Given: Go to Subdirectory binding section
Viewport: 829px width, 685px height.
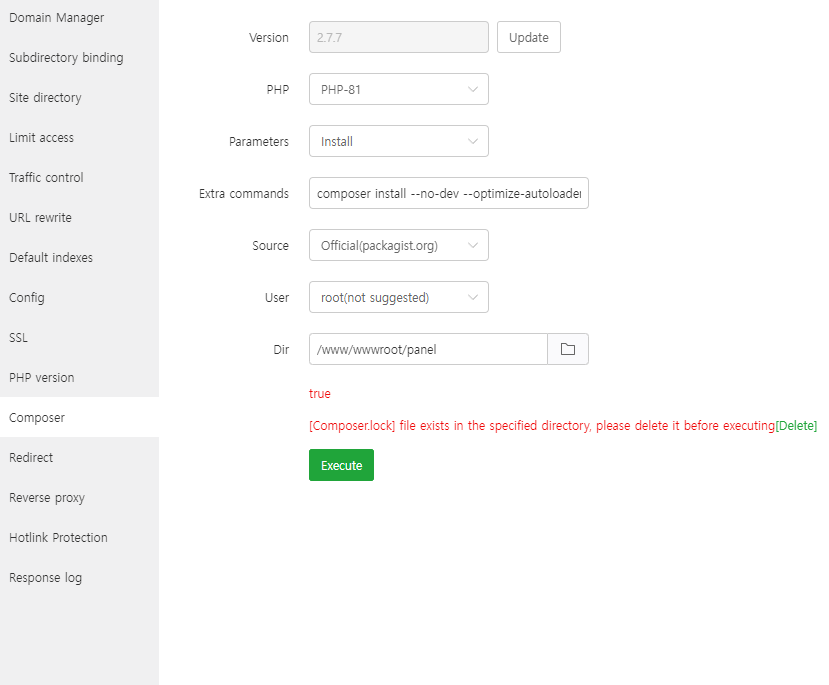Looking at the screenshot, I should click(x=66, y=58).
